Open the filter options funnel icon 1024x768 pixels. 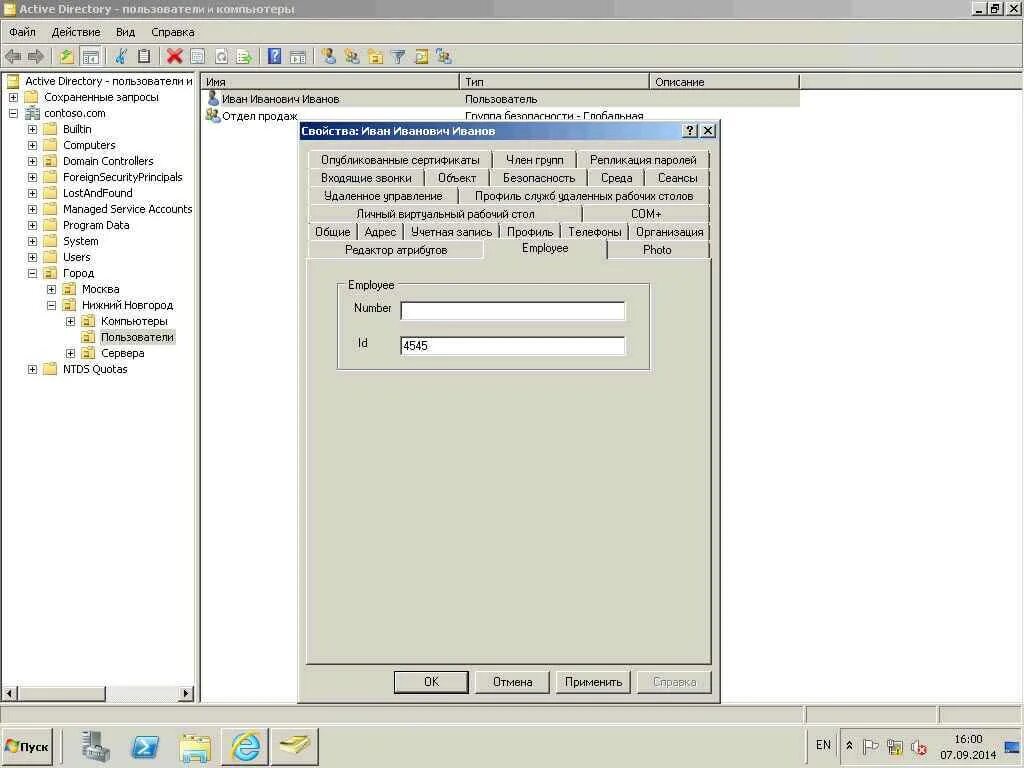point(397,56)
